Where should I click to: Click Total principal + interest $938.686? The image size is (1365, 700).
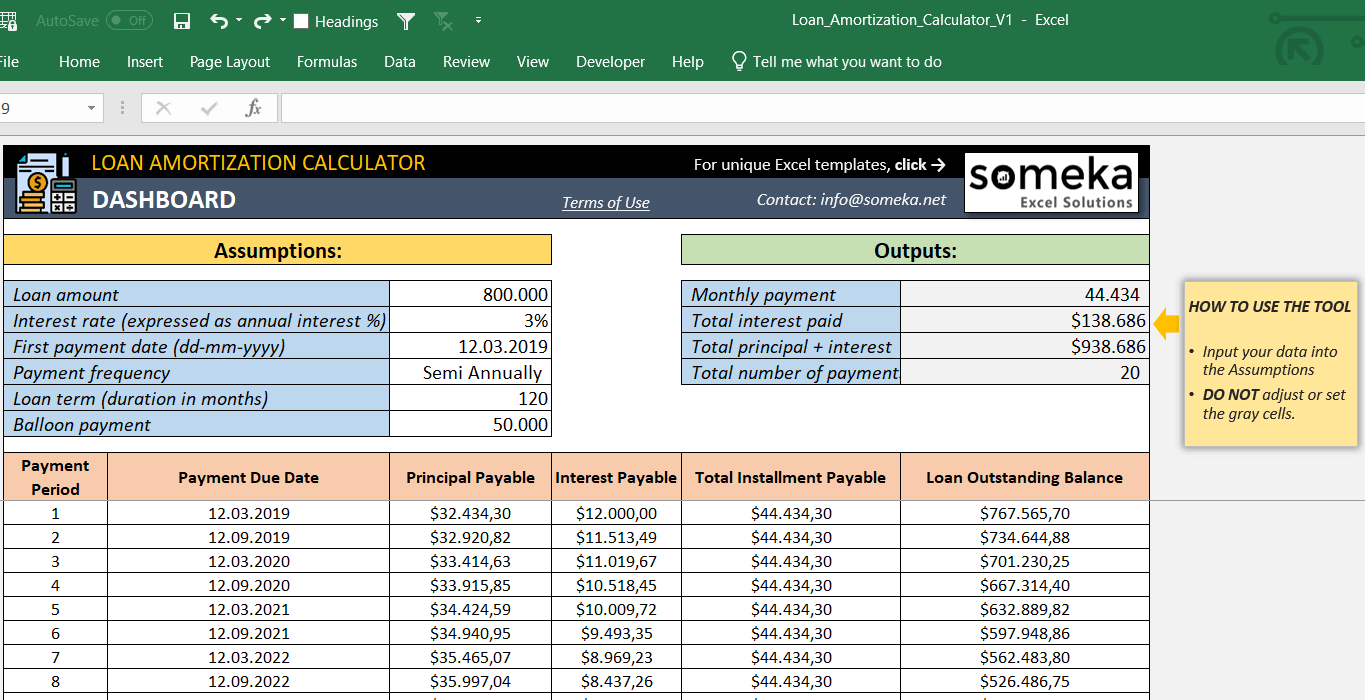coord(1025,347)
